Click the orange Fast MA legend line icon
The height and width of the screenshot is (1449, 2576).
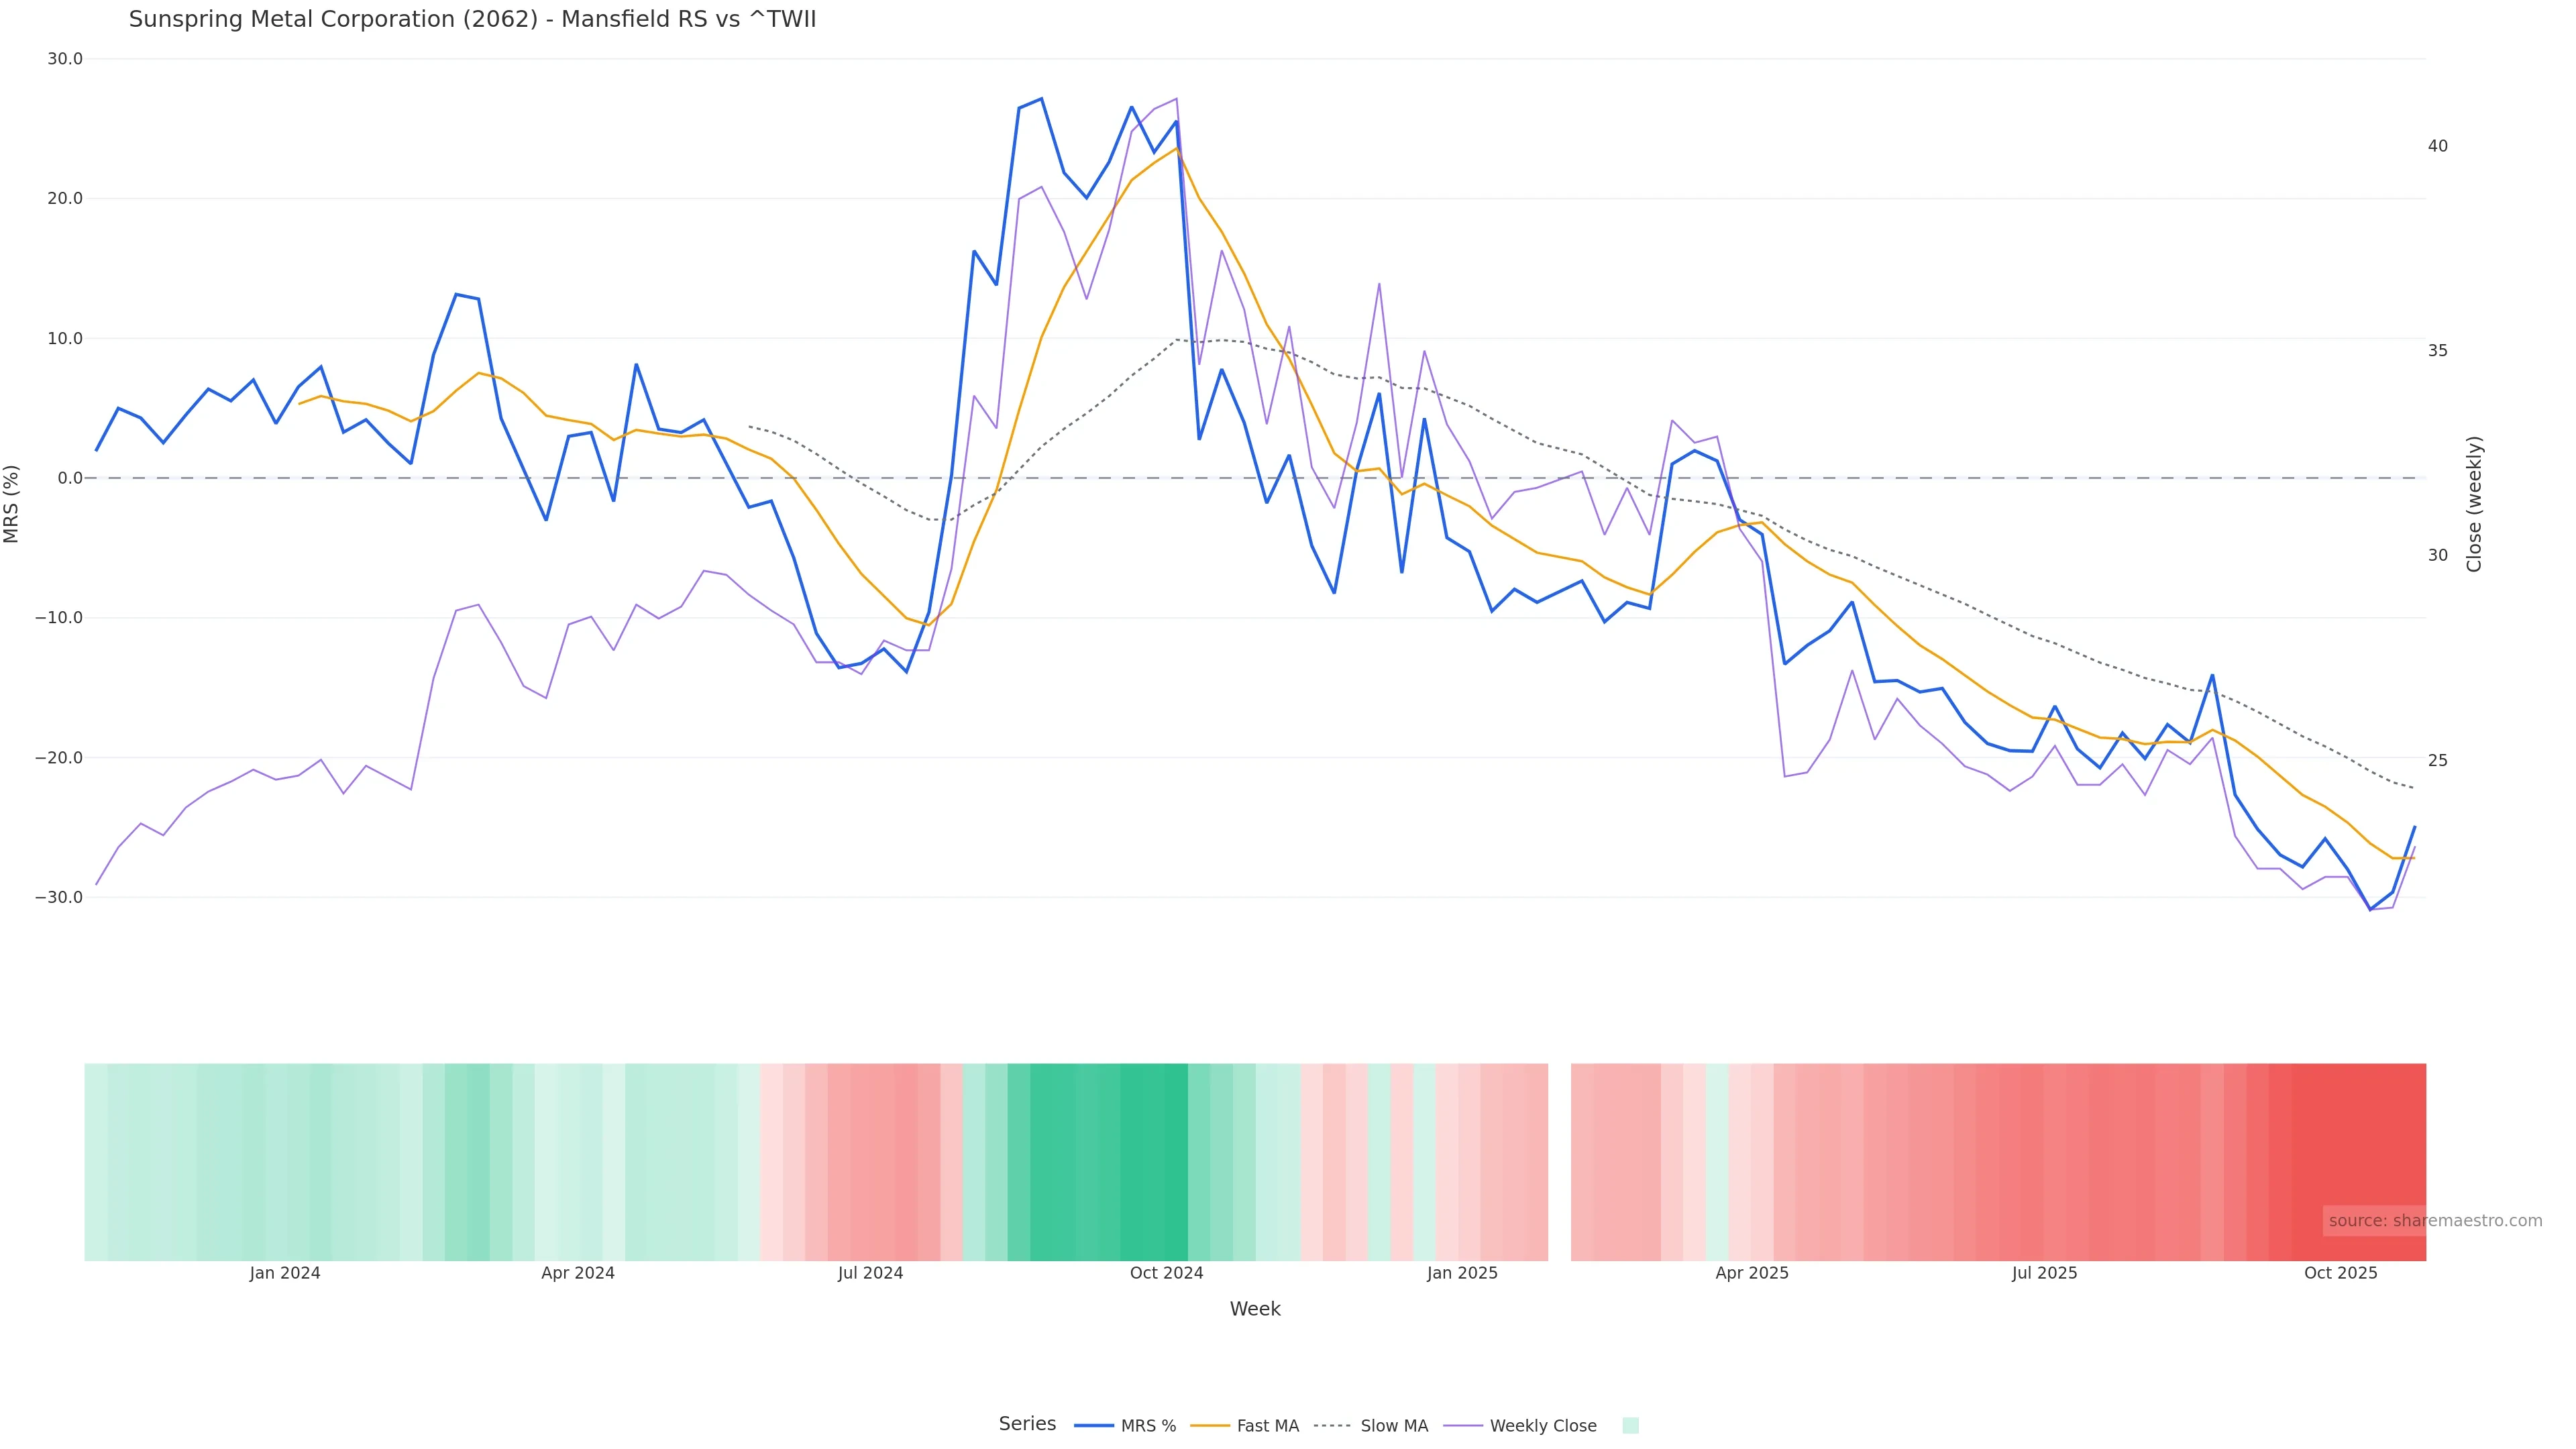(1210, 1426)
